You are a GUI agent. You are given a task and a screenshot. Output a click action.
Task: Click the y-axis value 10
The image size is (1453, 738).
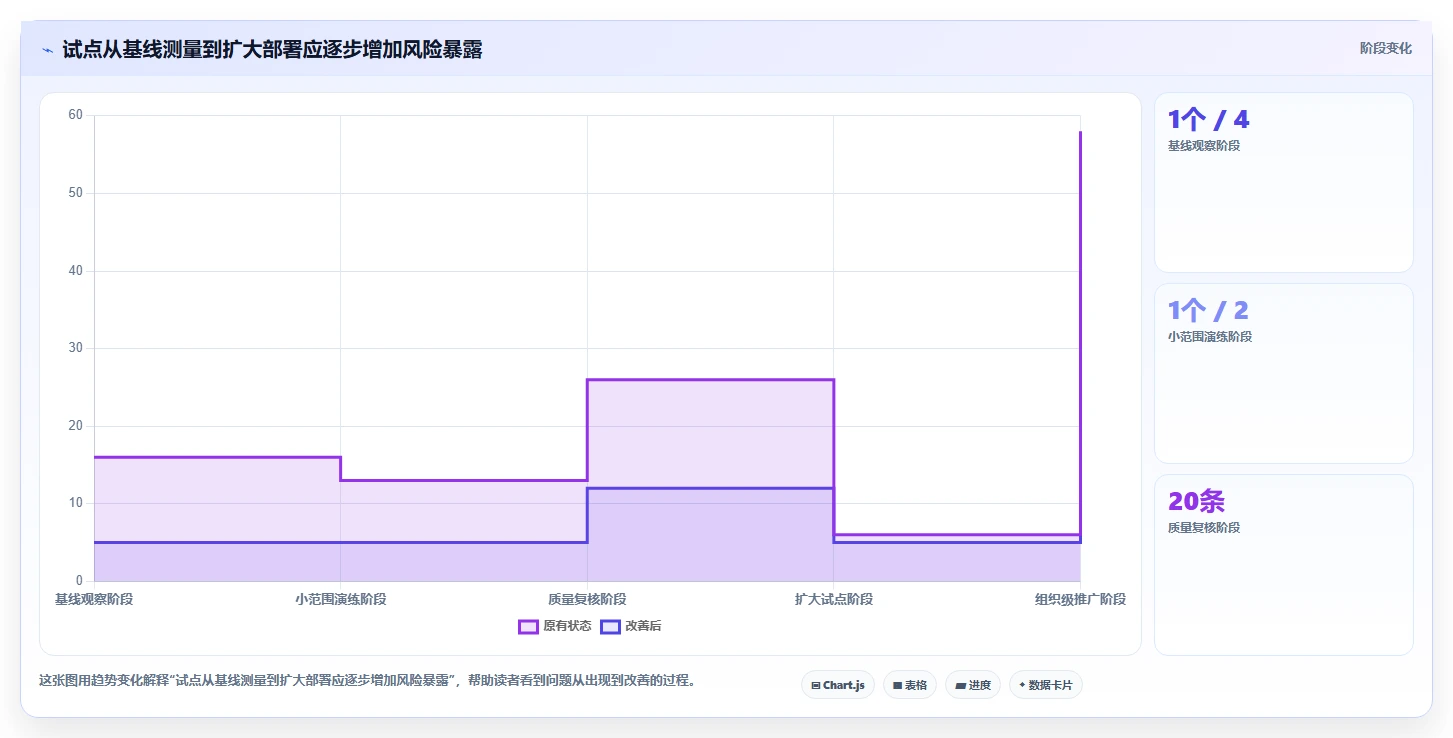tap(75, 503)
